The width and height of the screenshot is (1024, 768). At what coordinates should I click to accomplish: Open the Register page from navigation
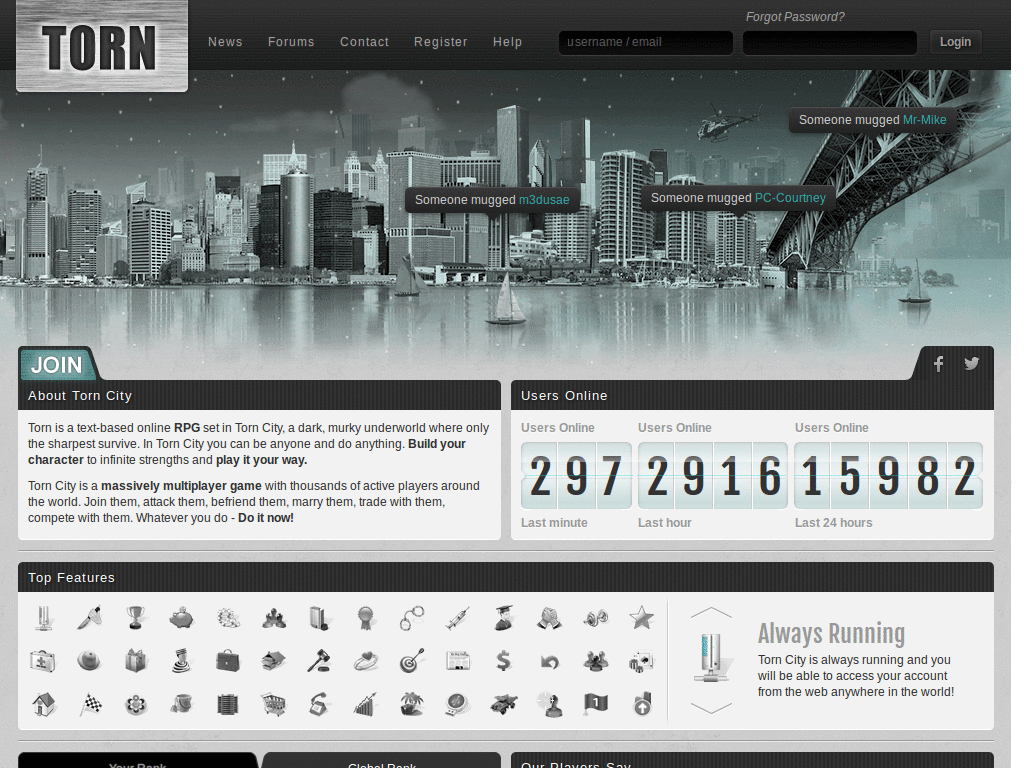click(441, 42)
